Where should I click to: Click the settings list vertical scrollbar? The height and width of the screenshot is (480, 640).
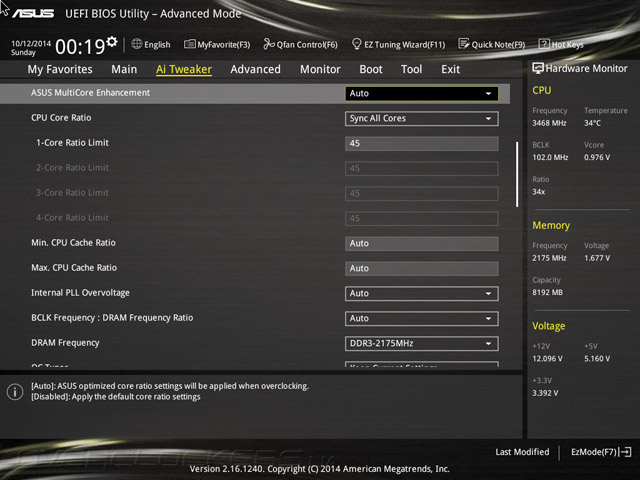517,174
